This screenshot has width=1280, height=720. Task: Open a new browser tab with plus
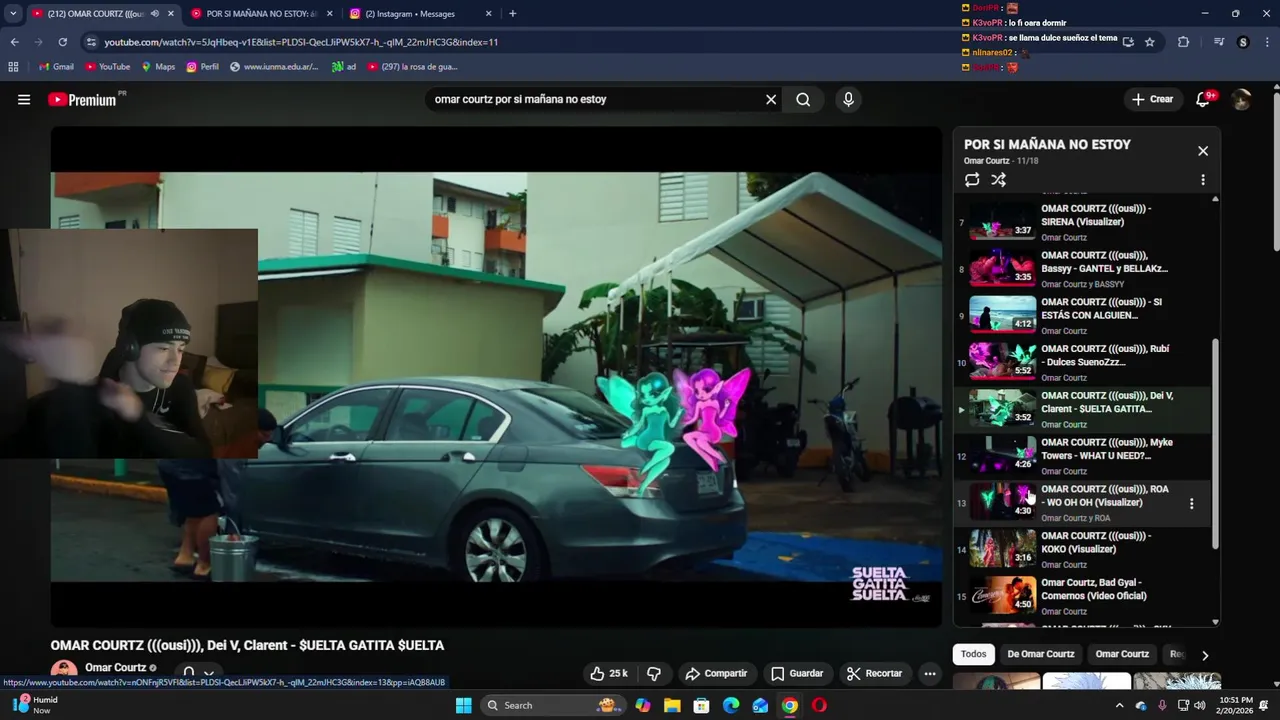(512, 14)
